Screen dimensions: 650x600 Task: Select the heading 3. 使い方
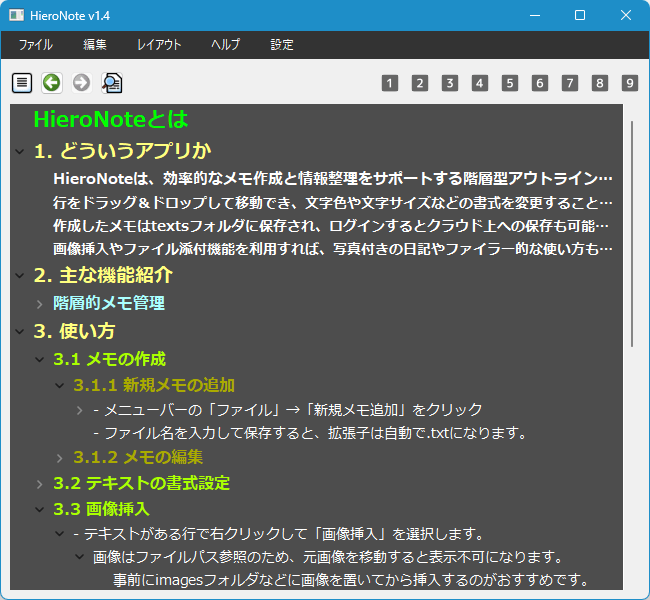click(x=74, y=331)
